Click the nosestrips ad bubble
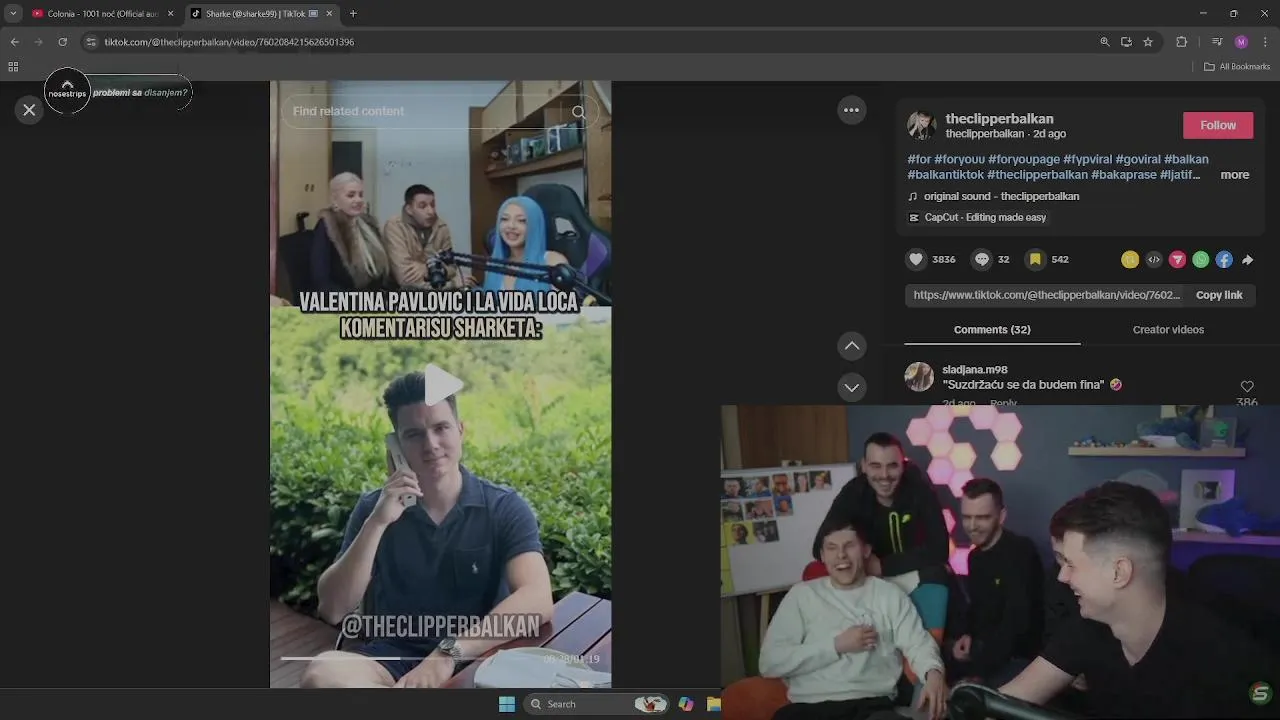Screen dimensions: 1280x720 tap(118, 93)
